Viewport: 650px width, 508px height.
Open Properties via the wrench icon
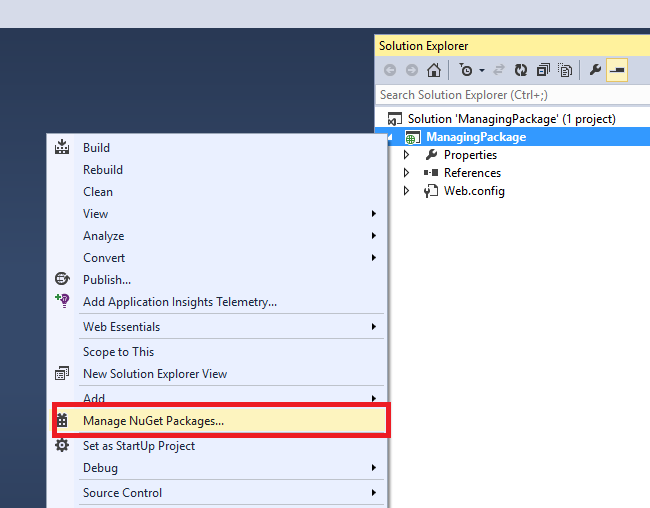click(594, 70)
